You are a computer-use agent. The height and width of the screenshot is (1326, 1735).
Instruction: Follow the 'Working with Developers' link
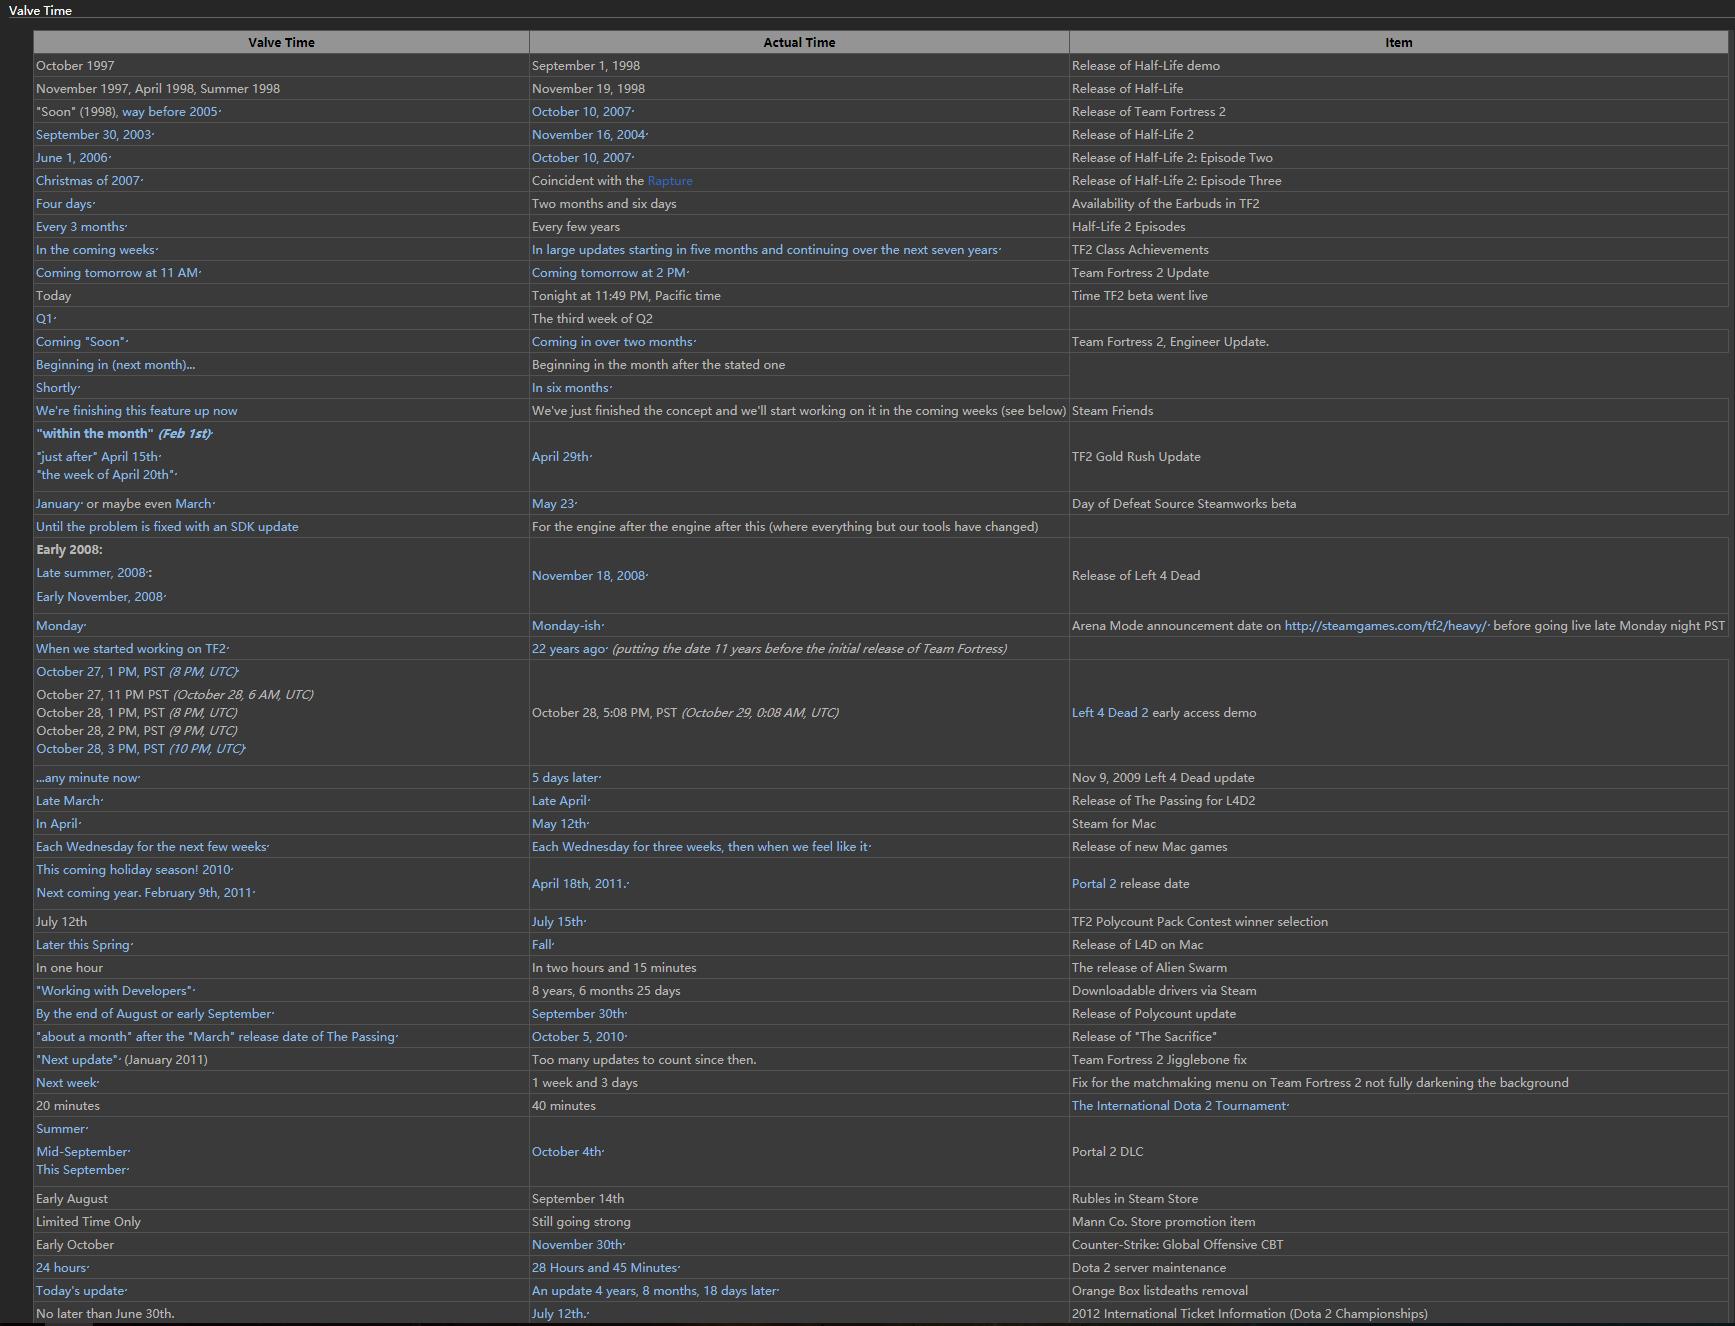(x=114, y=991)
